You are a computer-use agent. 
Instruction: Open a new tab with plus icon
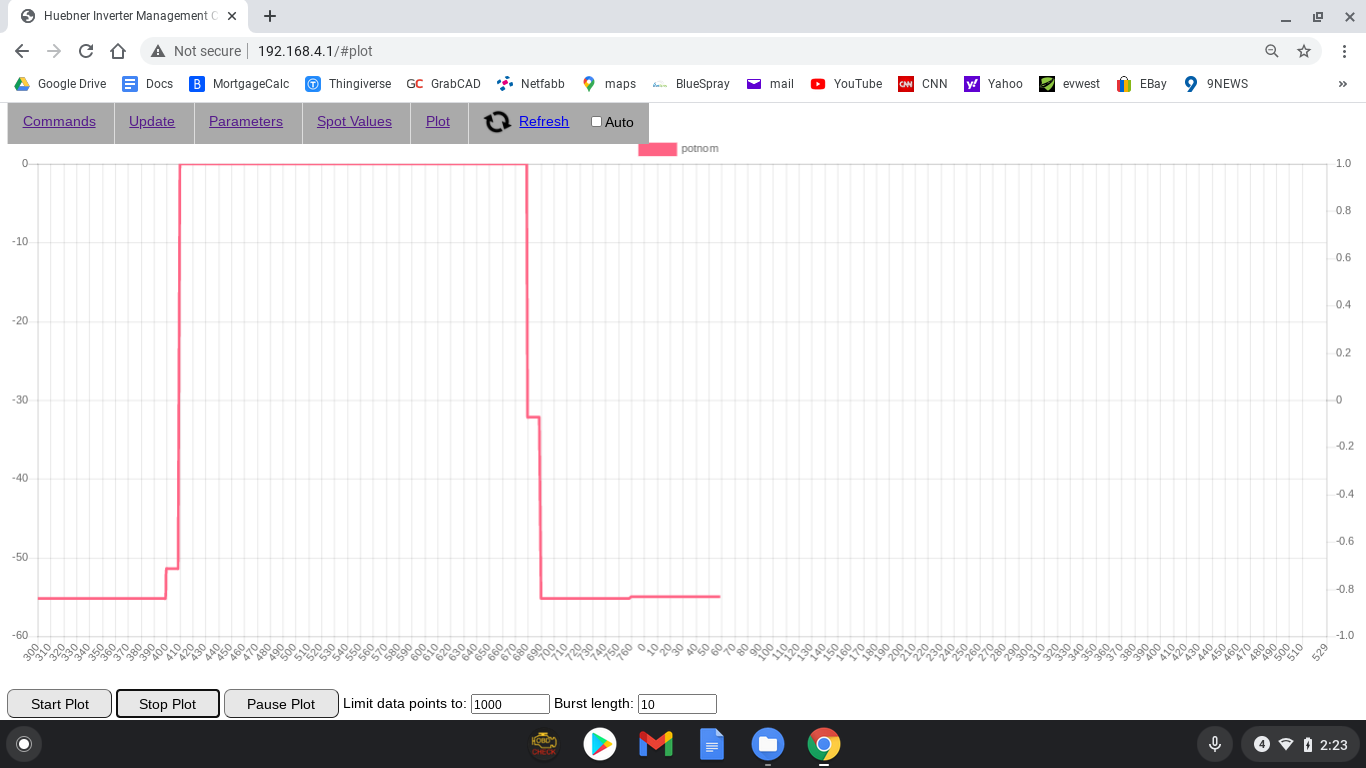[270, 16]
